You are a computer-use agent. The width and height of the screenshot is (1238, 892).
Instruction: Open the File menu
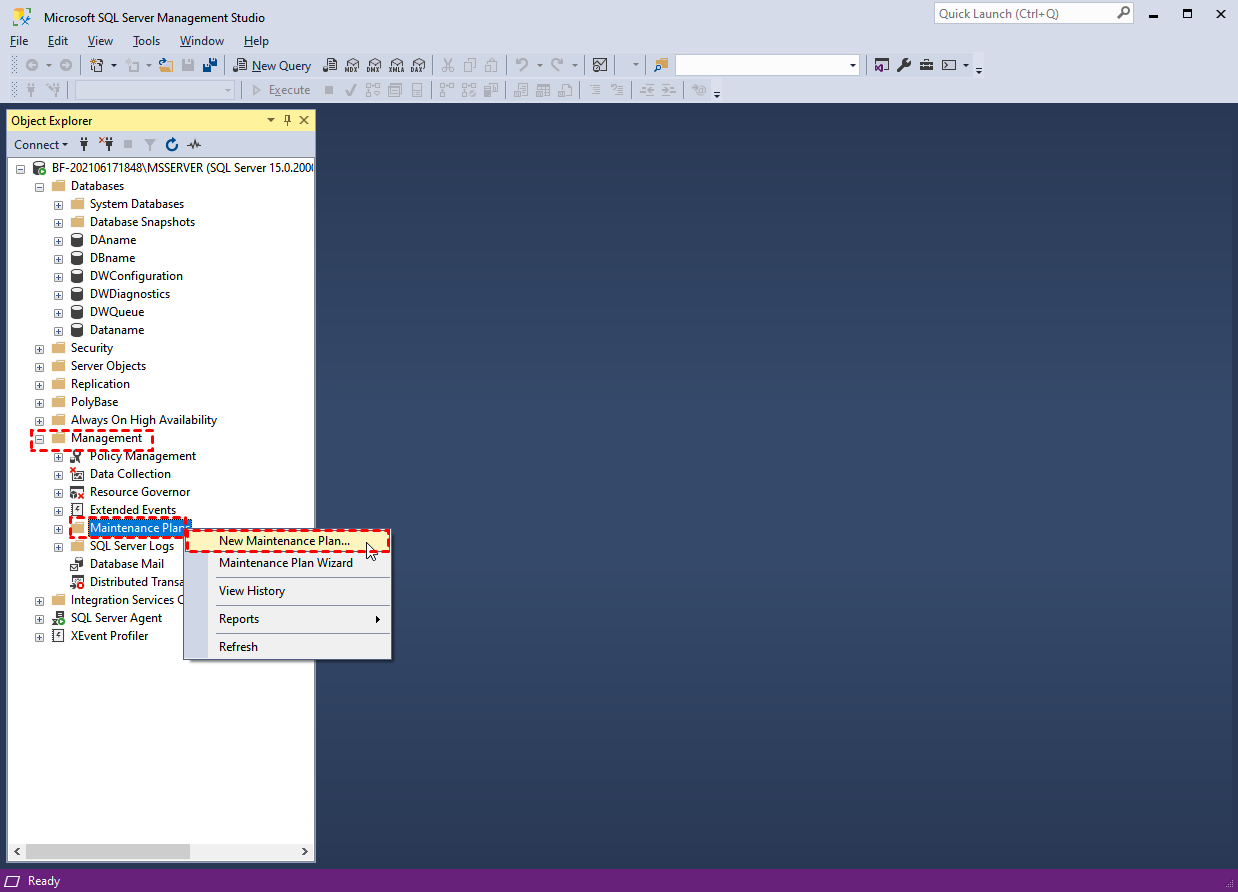tap(19, 41)
